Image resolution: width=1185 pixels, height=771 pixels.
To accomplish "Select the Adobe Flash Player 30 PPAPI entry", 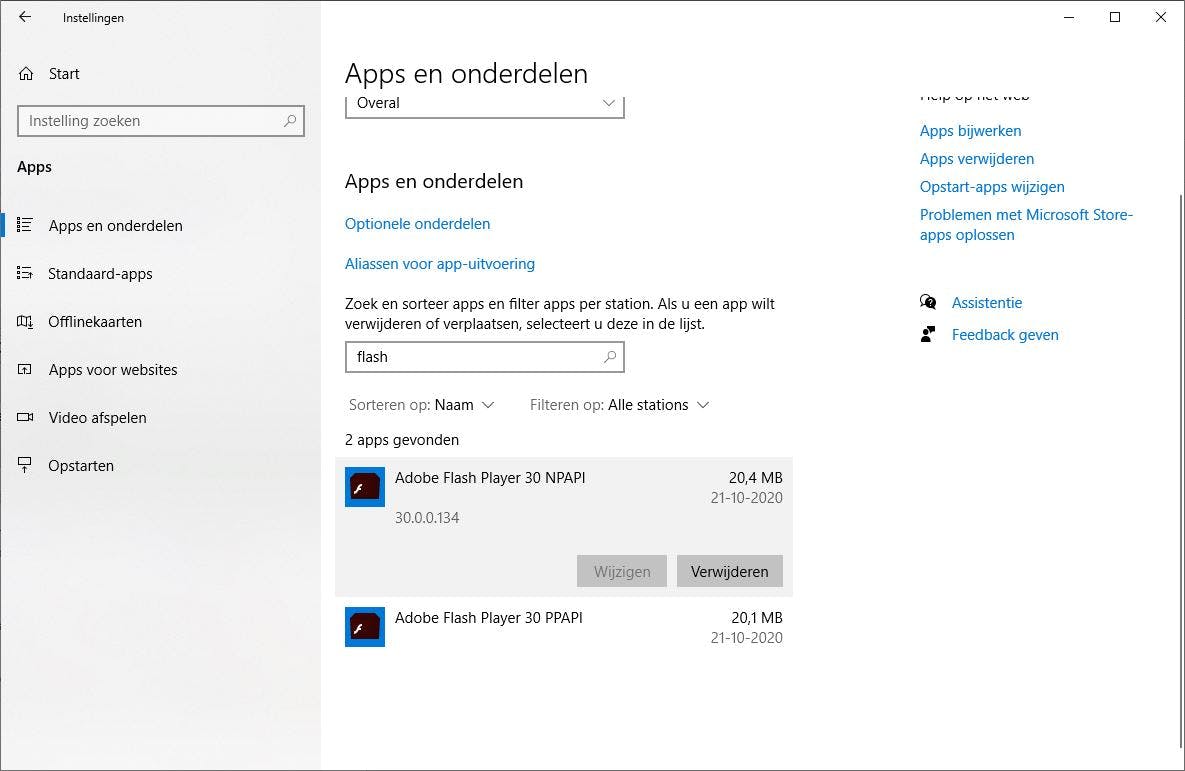I will [564, 627].
